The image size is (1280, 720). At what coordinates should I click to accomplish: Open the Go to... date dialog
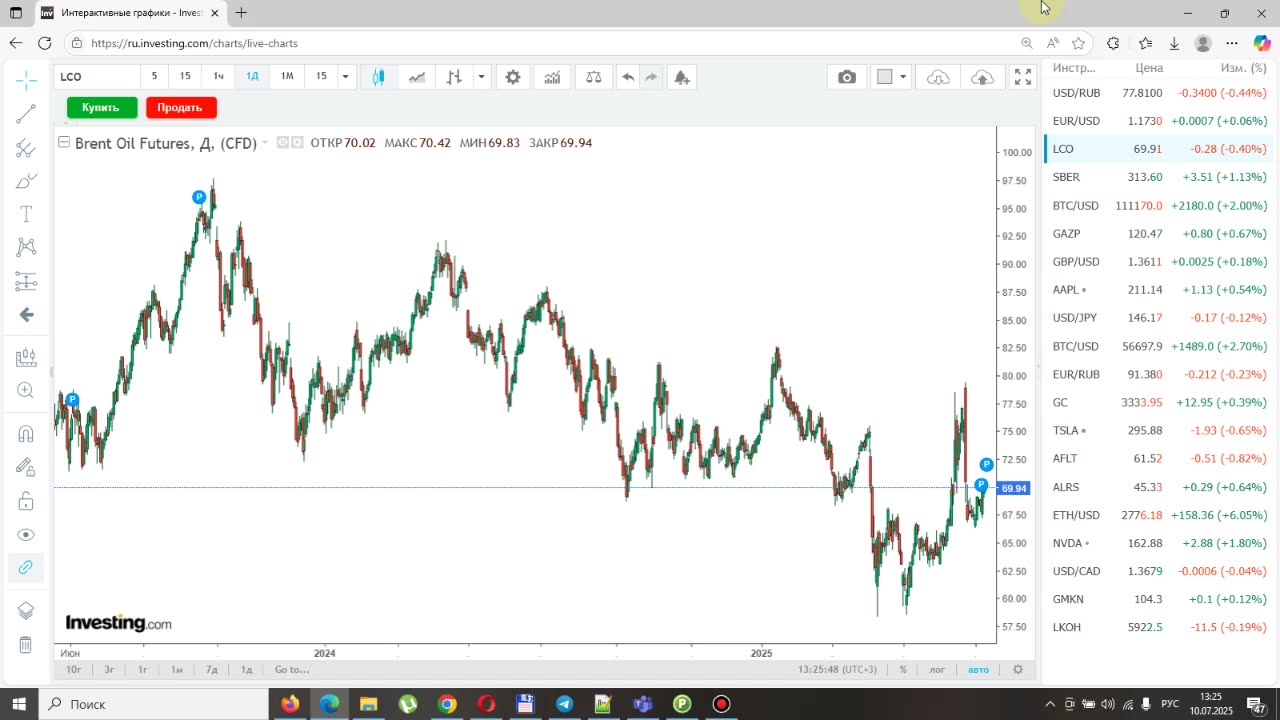(292, 670)
